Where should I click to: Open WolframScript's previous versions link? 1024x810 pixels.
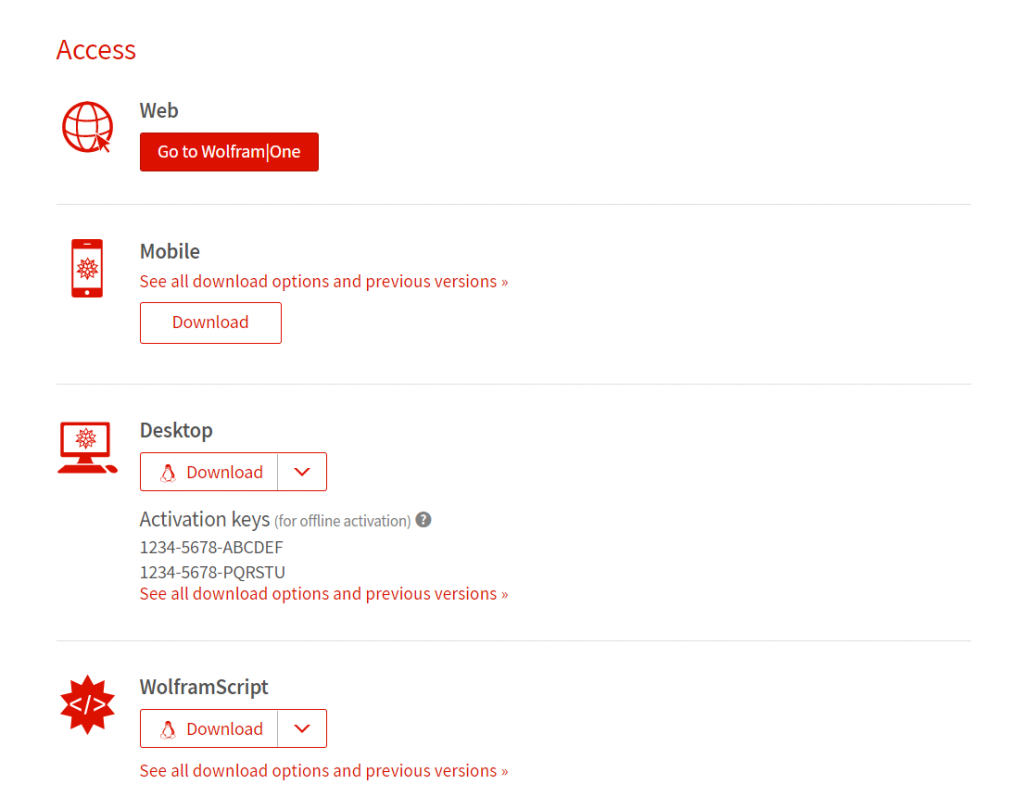pos(324,770)
